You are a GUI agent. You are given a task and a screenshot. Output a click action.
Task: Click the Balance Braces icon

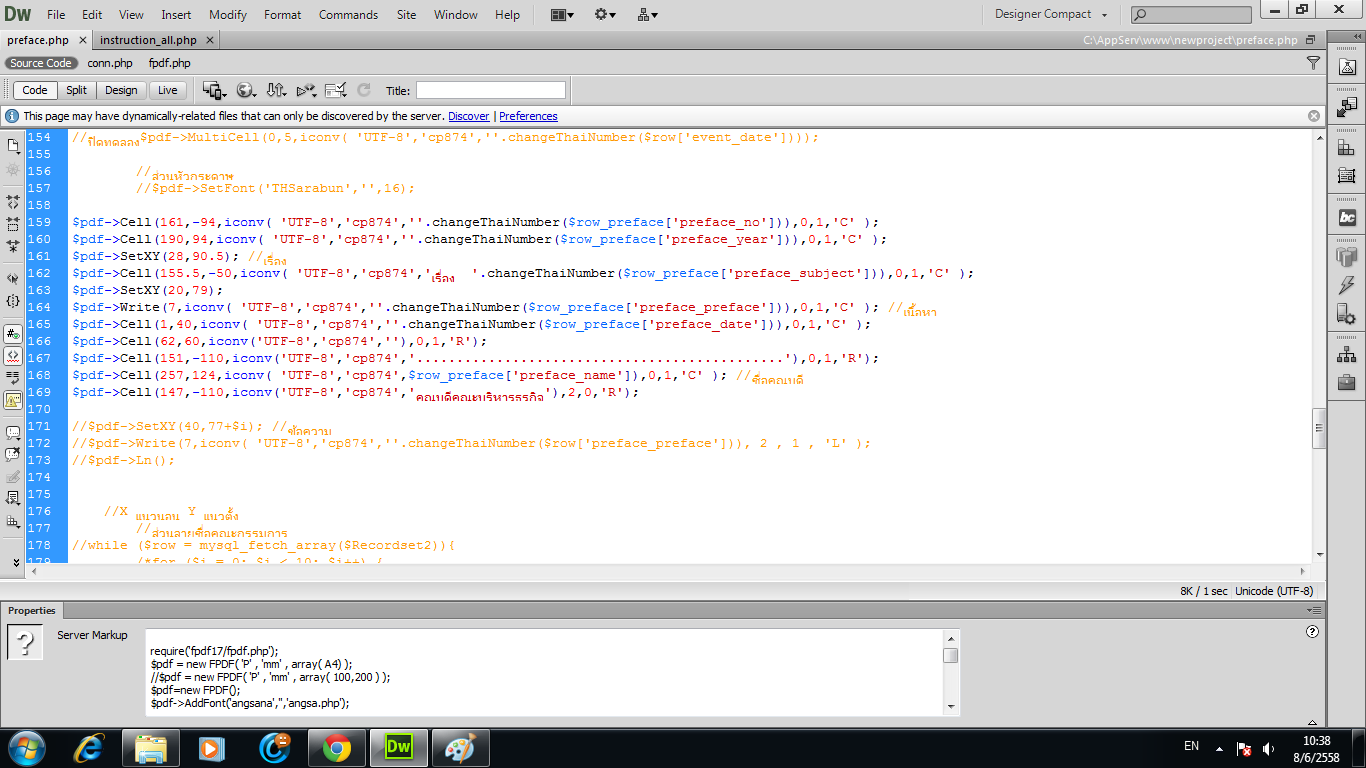(13, 301)
